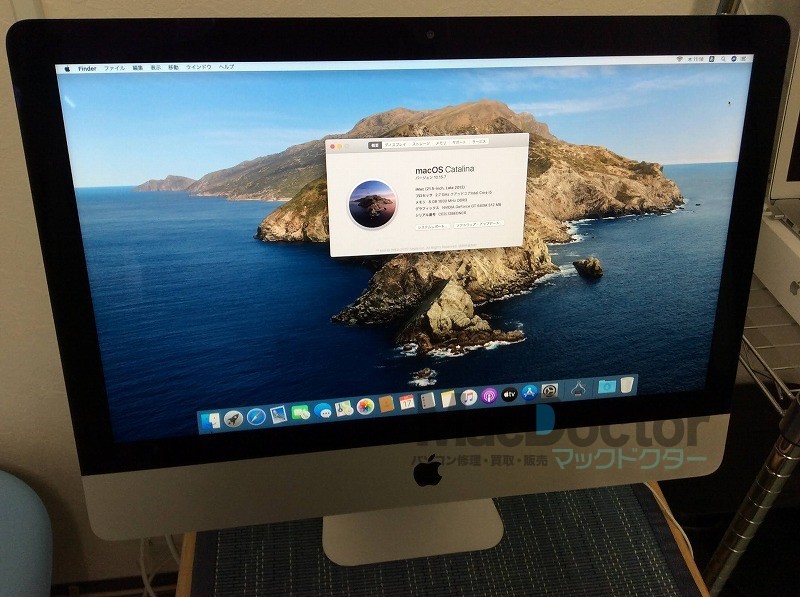Image resolution: width=800 pixels, height=597 pixels.
Task: Open 移動 menu in menu bar
Action: (173, 67)
